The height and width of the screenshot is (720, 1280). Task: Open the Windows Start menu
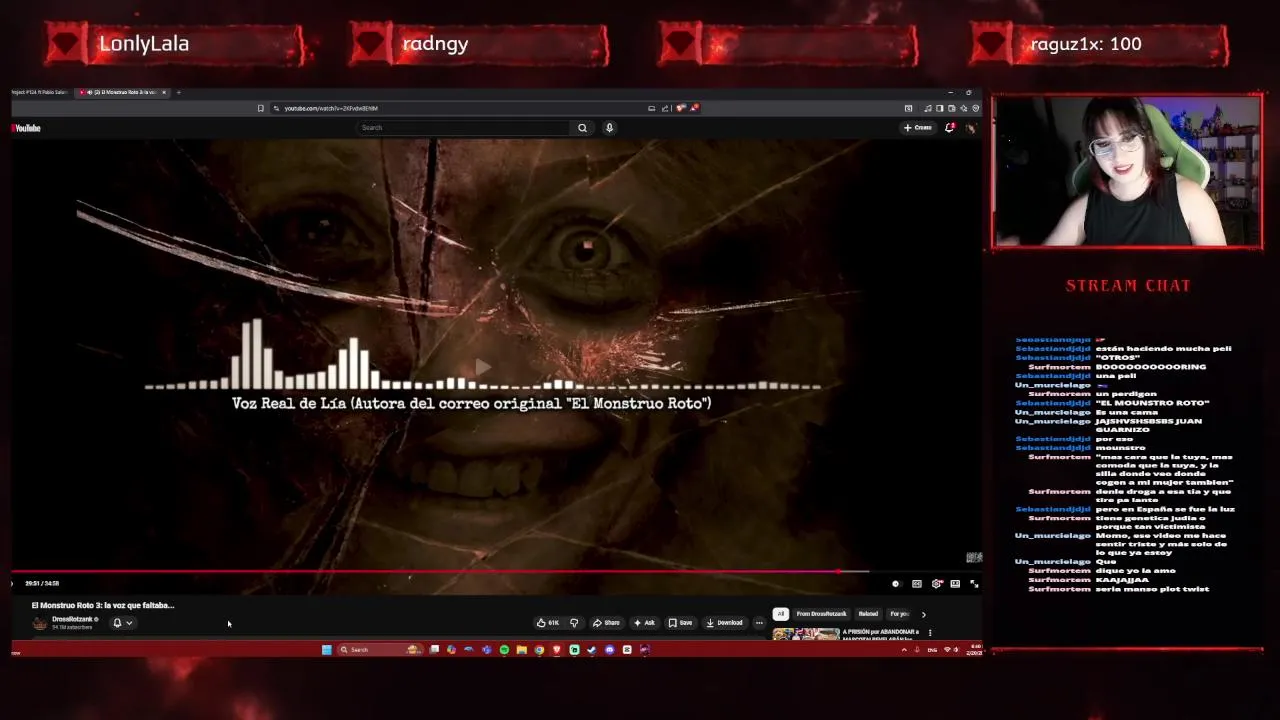click(x=326, y=650)
